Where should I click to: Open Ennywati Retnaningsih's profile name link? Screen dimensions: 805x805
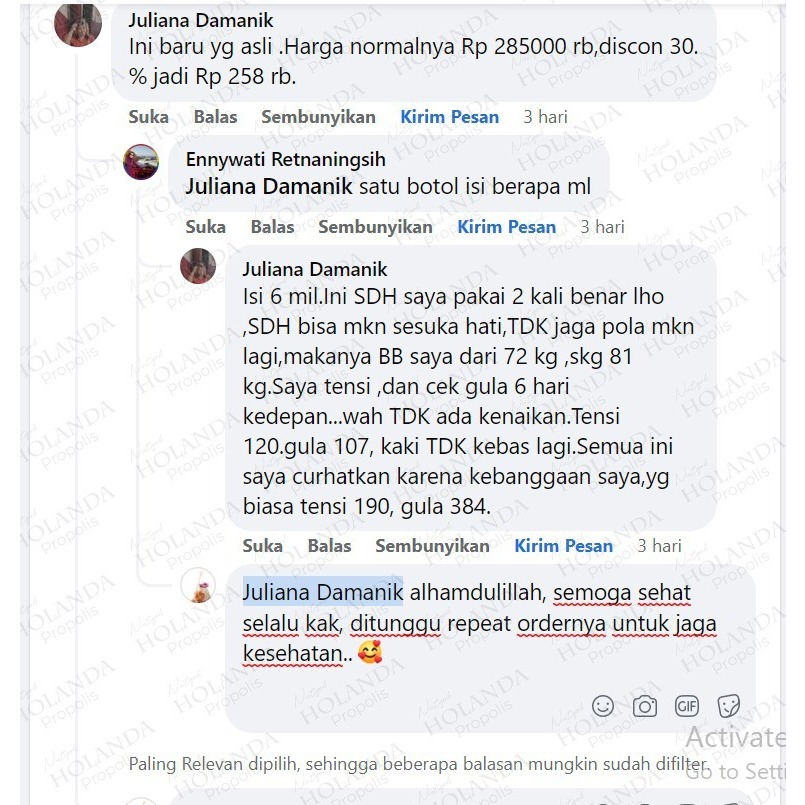pyautogui.click(x=285, y=160)
